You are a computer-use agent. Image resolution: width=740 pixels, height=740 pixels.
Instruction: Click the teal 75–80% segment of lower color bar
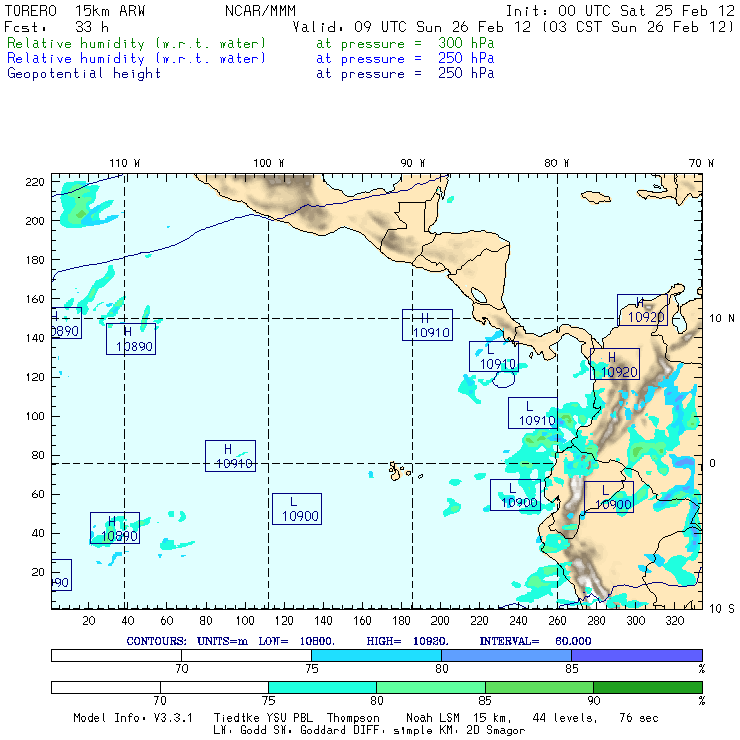click(x=322, y=687)
